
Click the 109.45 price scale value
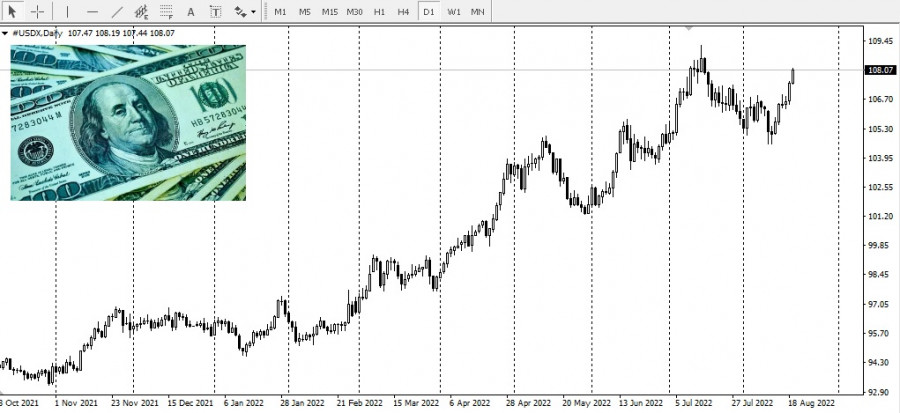[x=880, y=41]
